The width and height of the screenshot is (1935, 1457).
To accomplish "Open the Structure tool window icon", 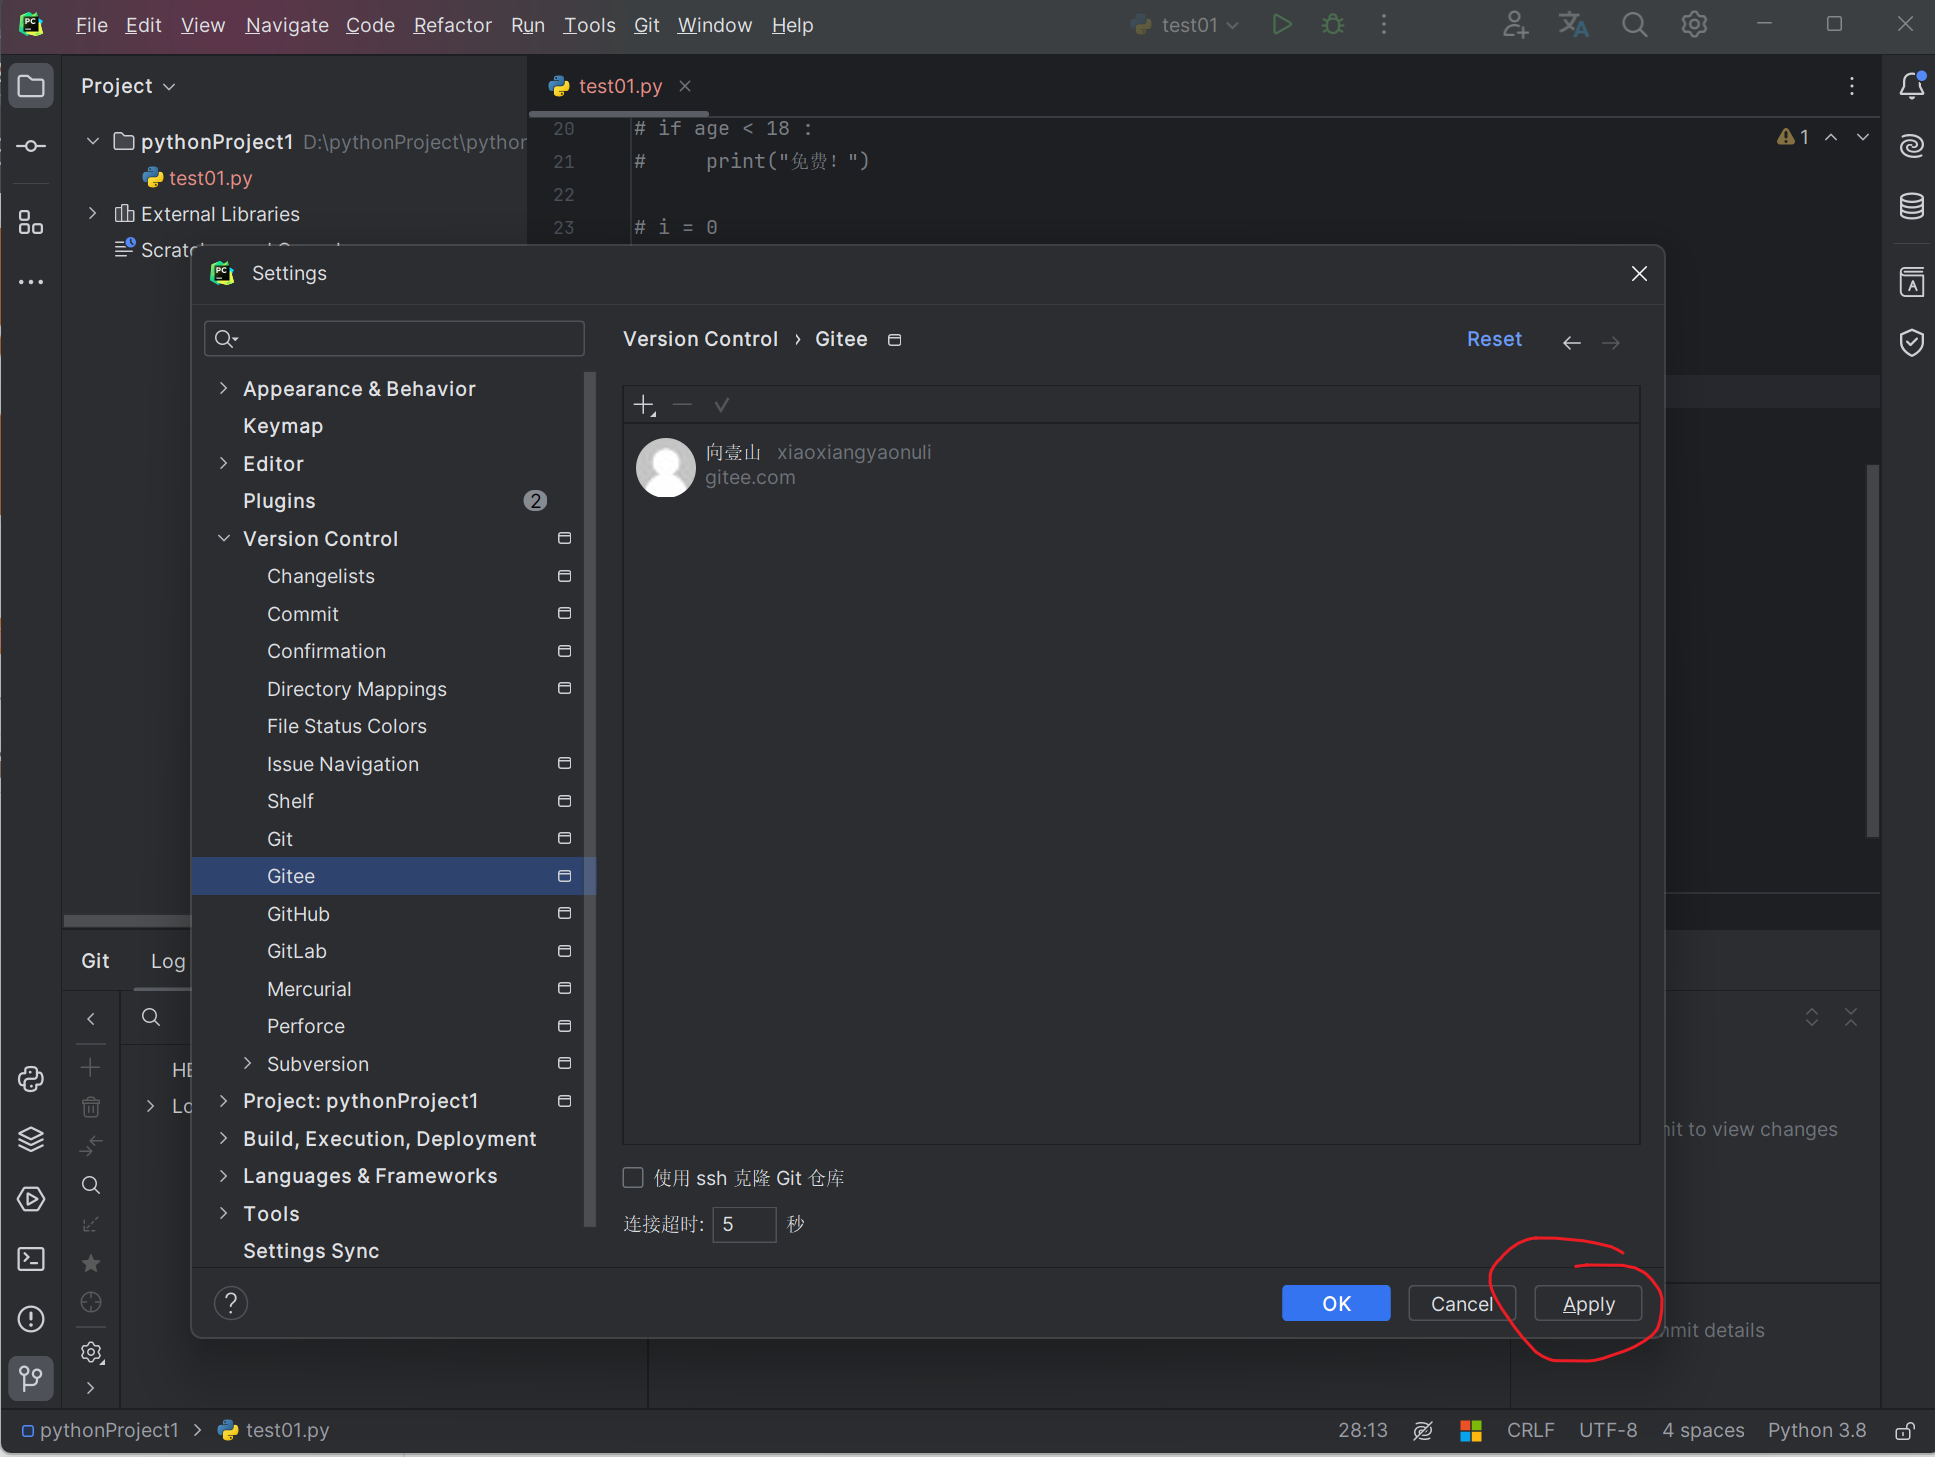I will point(31,222).
